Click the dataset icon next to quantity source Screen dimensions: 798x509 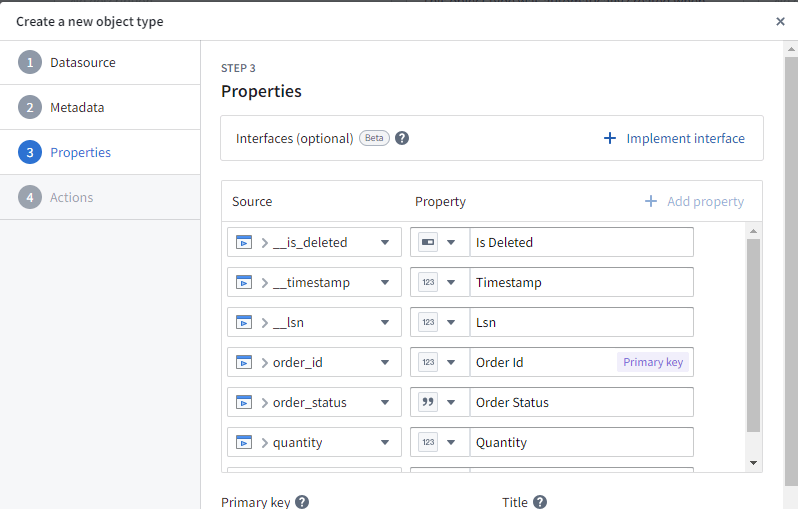(244, 442)
